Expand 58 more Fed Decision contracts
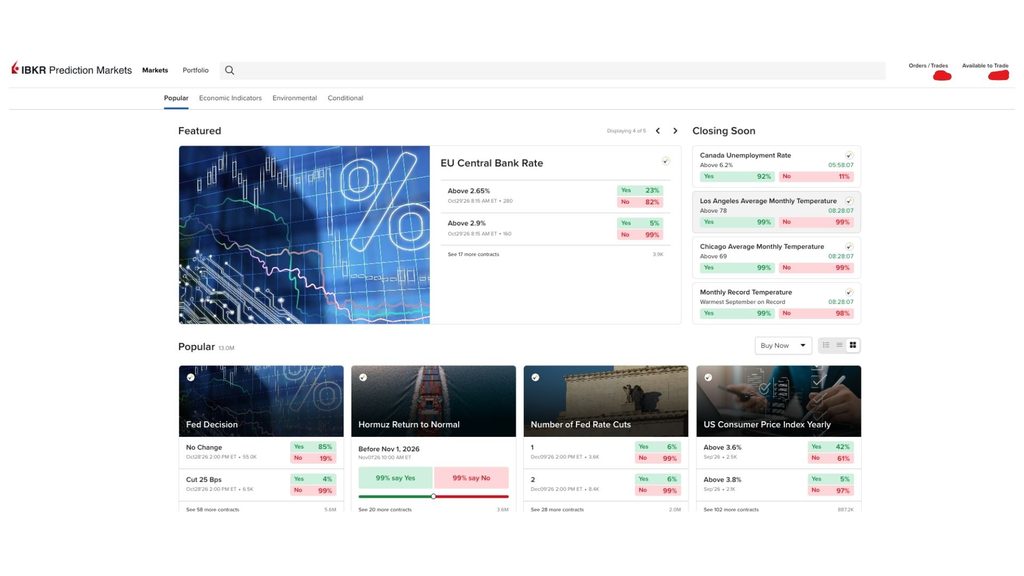This screenshot has height=576, width=1024. [x=213, y=509]
